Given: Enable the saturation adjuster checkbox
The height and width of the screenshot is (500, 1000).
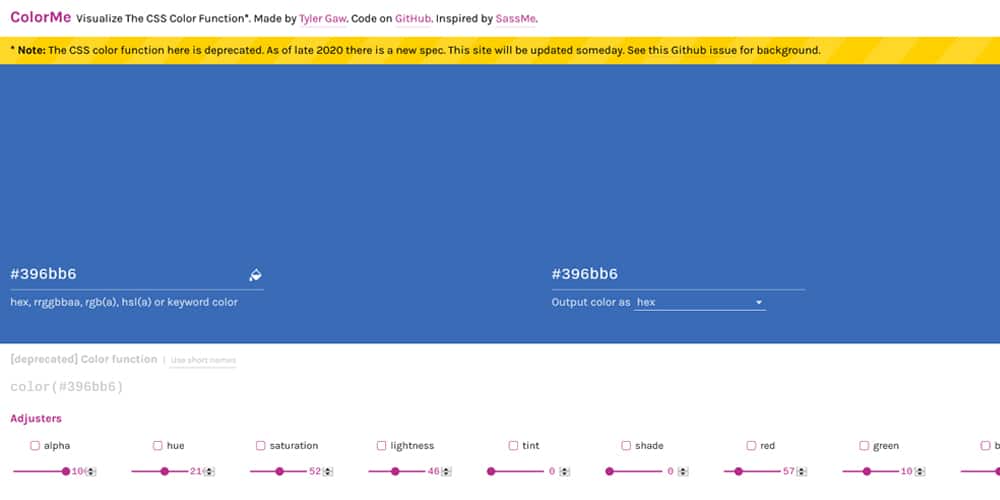Looking at the screenshot, I should tap(260, 446).
